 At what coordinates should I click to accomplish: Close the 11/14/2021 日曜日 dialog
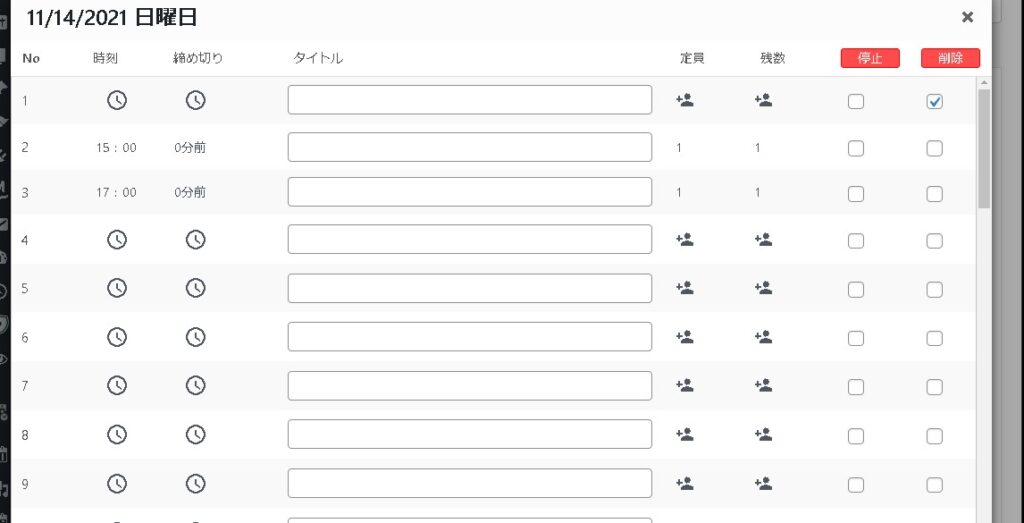tap(967, 17)
